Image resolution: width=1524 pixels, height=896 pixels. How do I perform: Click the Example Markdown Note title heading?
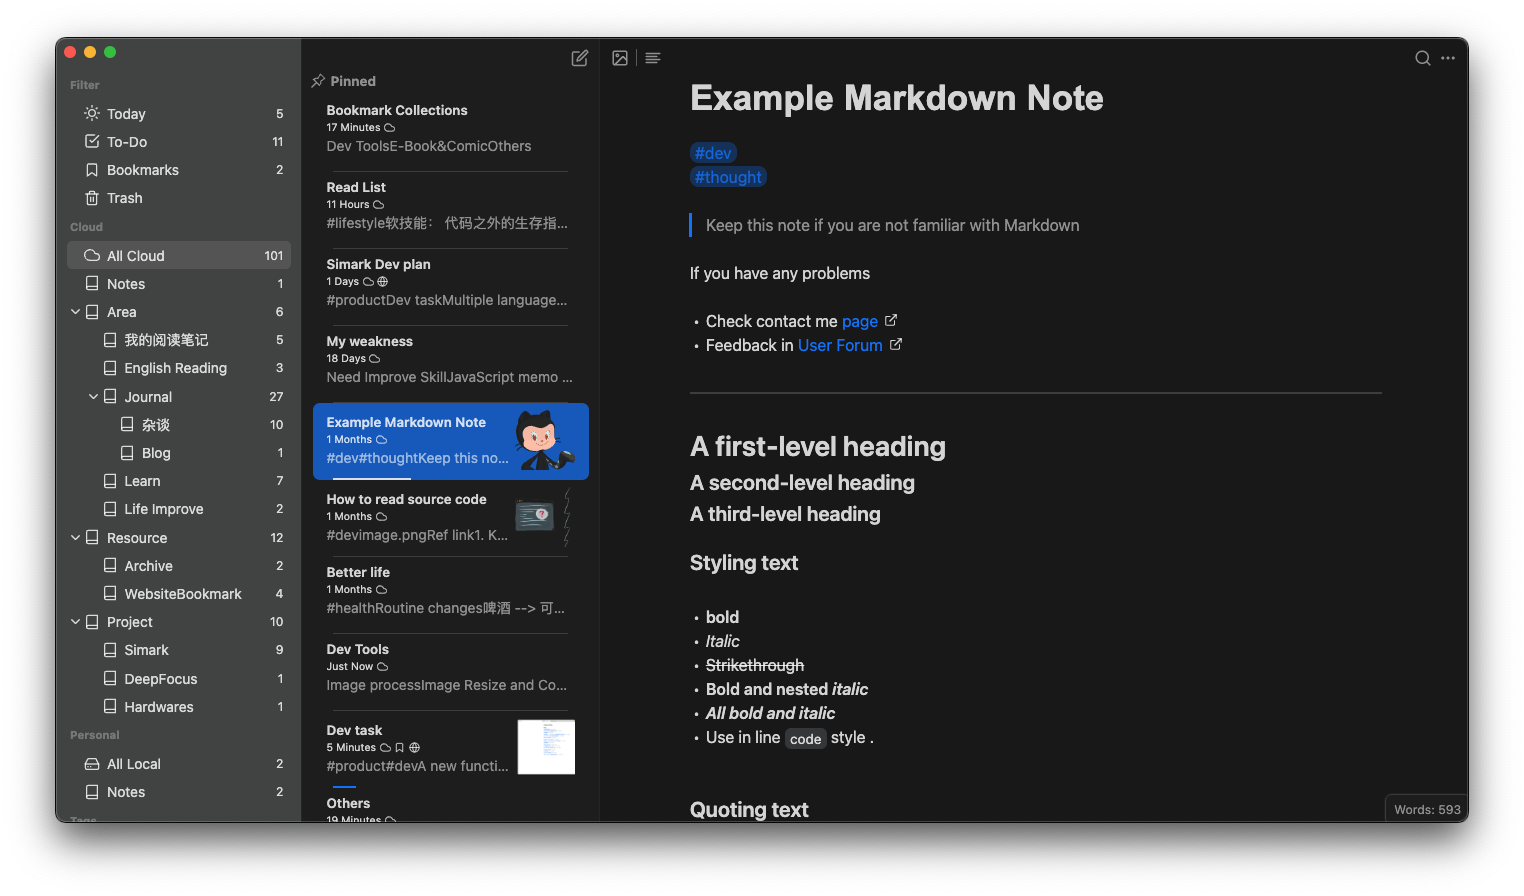[x=896, y=98]
